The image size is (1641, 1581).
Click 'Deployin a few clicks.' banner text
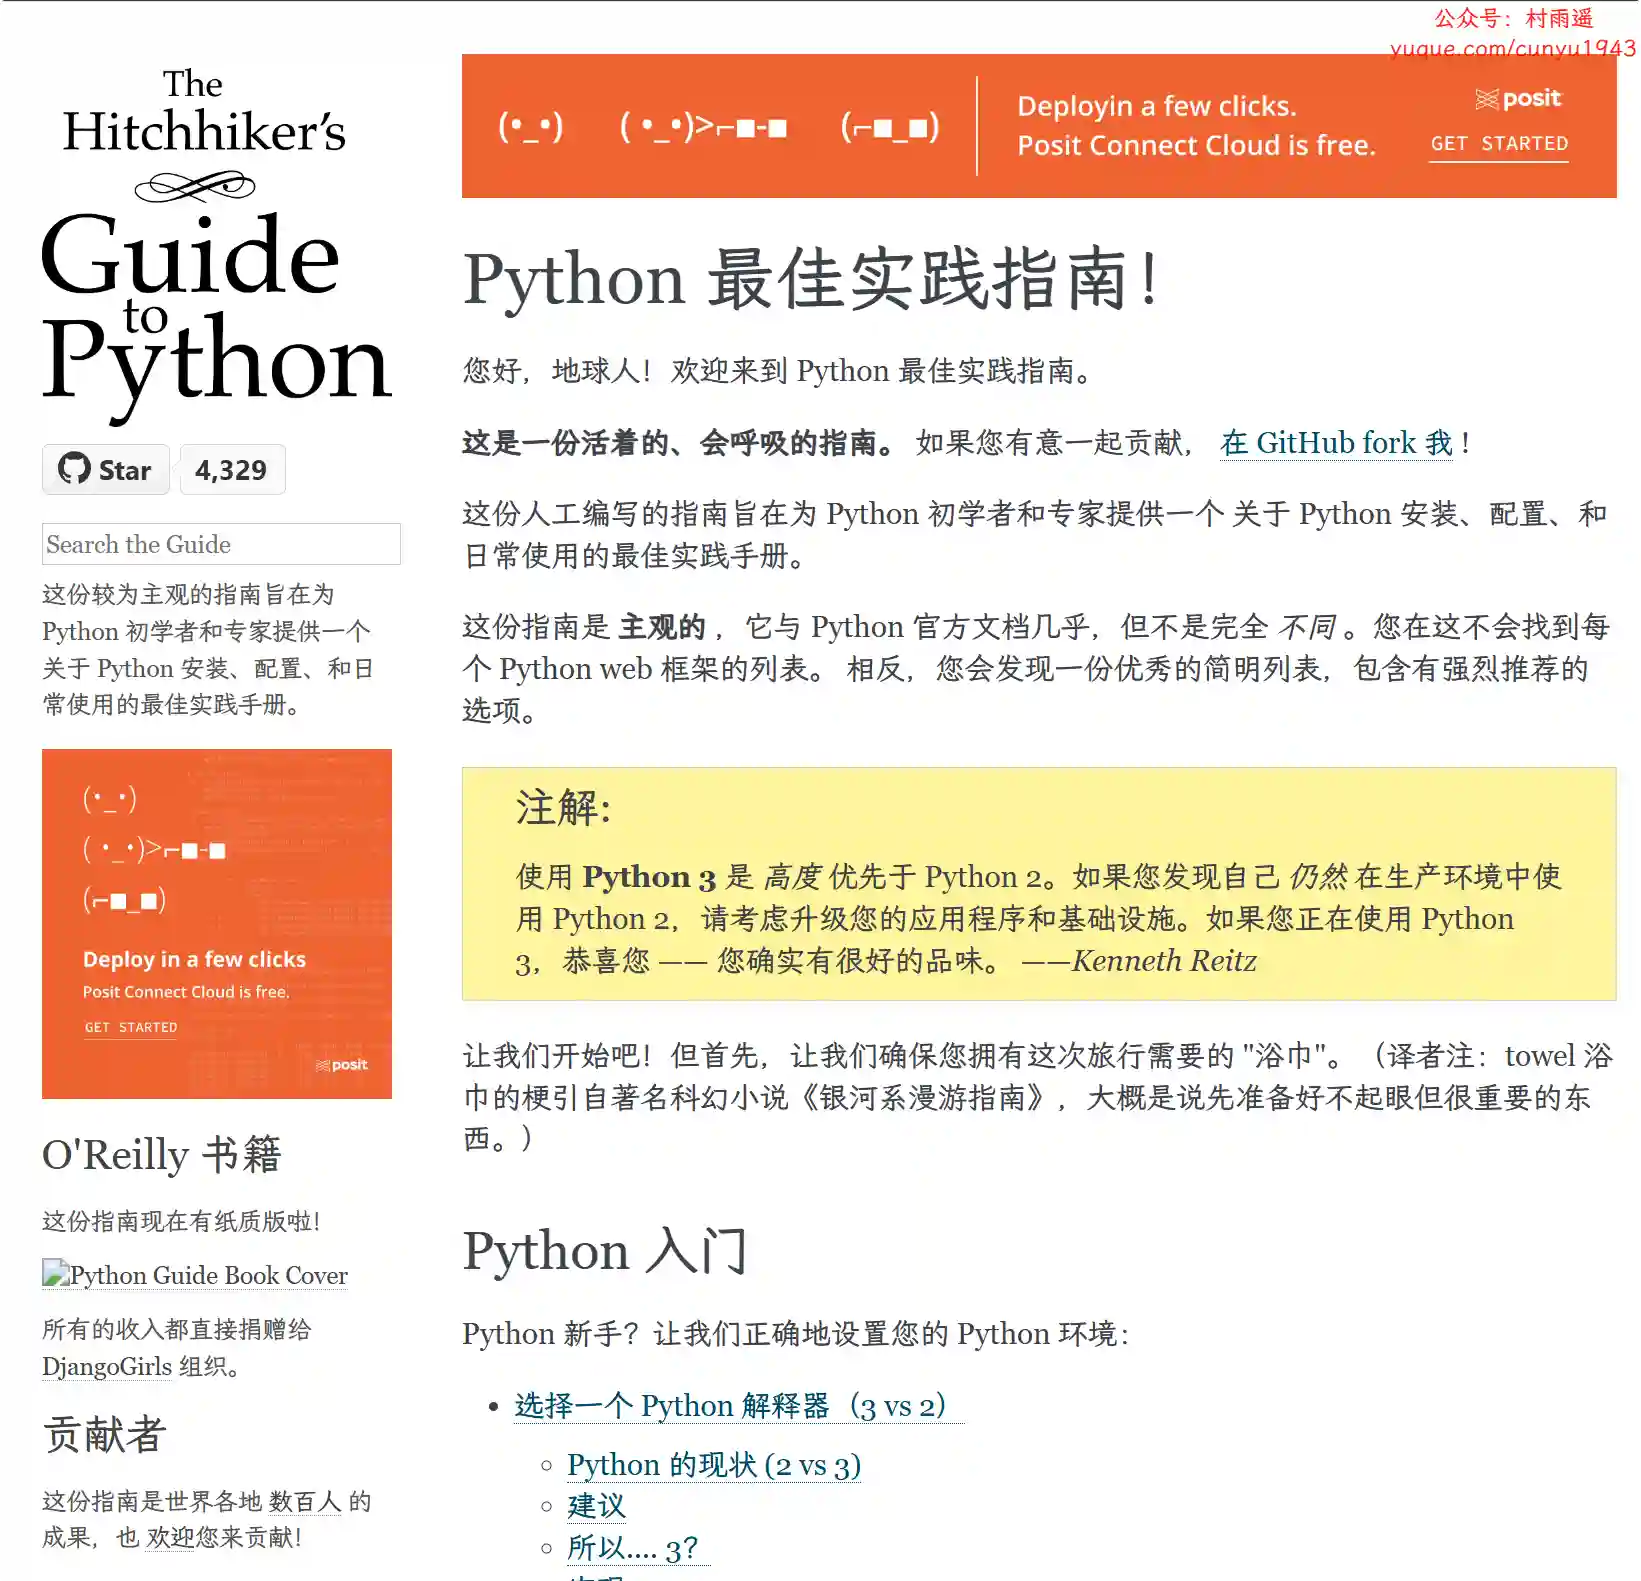1156,106
